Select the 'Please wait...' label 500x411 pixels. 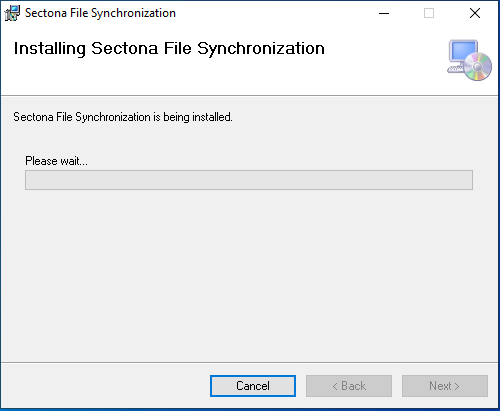tap(56, 161)
